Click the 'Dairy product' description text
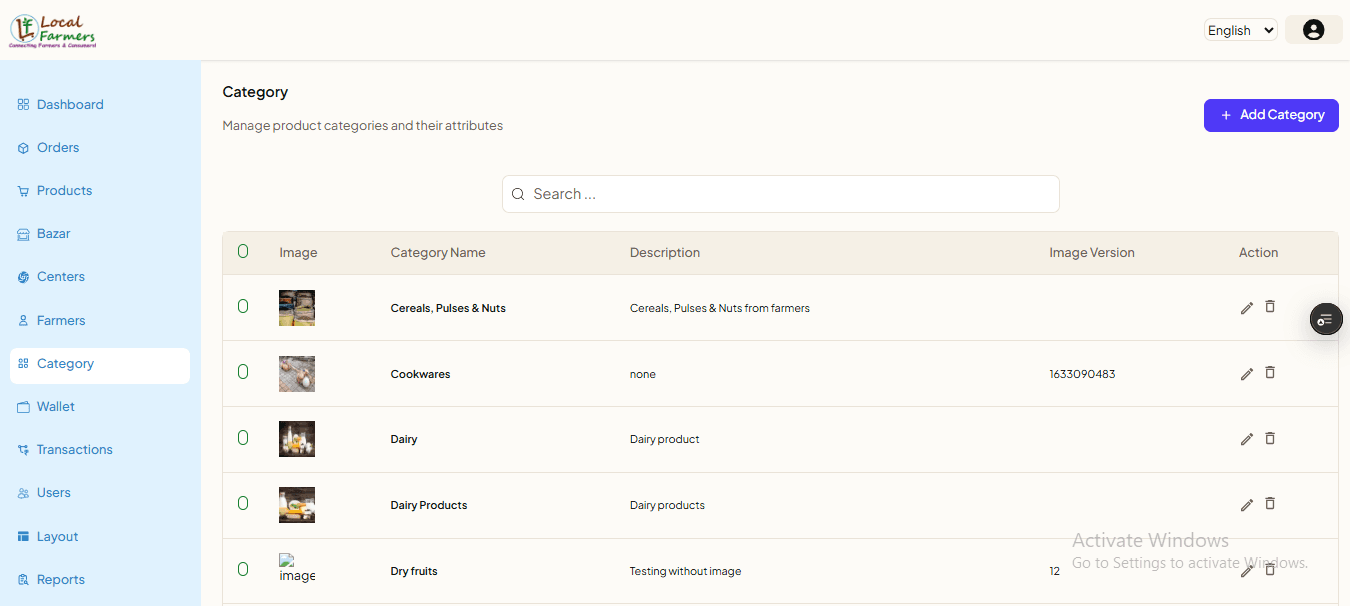Image resolution: width=1350 pixels, height=606 pixels. click(x=665, y=439)
